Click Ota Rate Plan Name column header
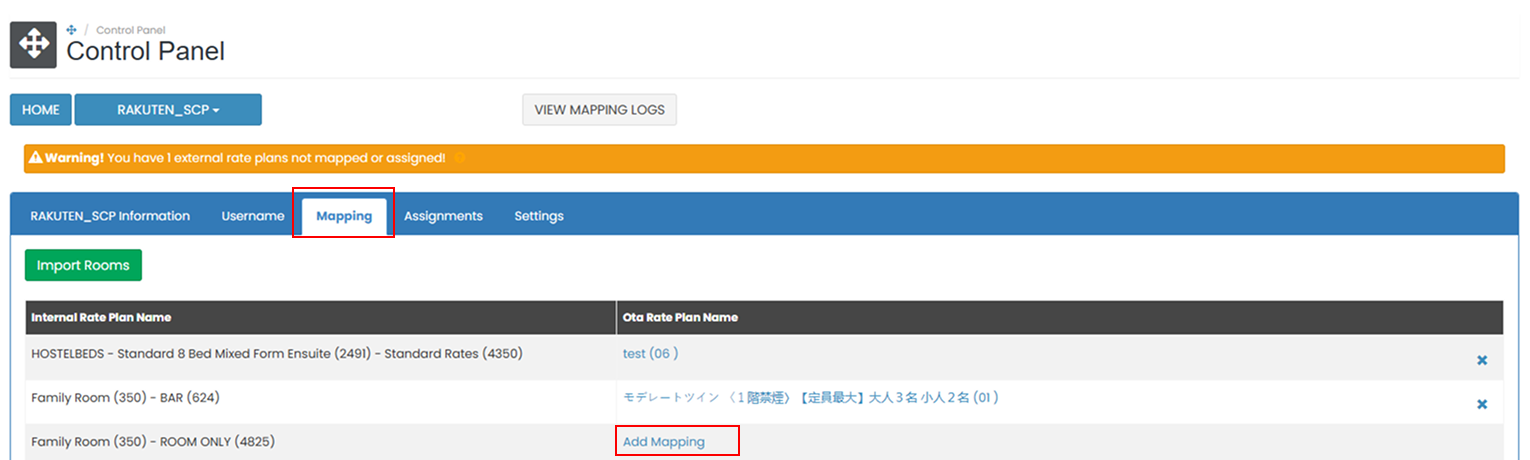Viewport: 1530px width, 460px height. tap(680, 317)
